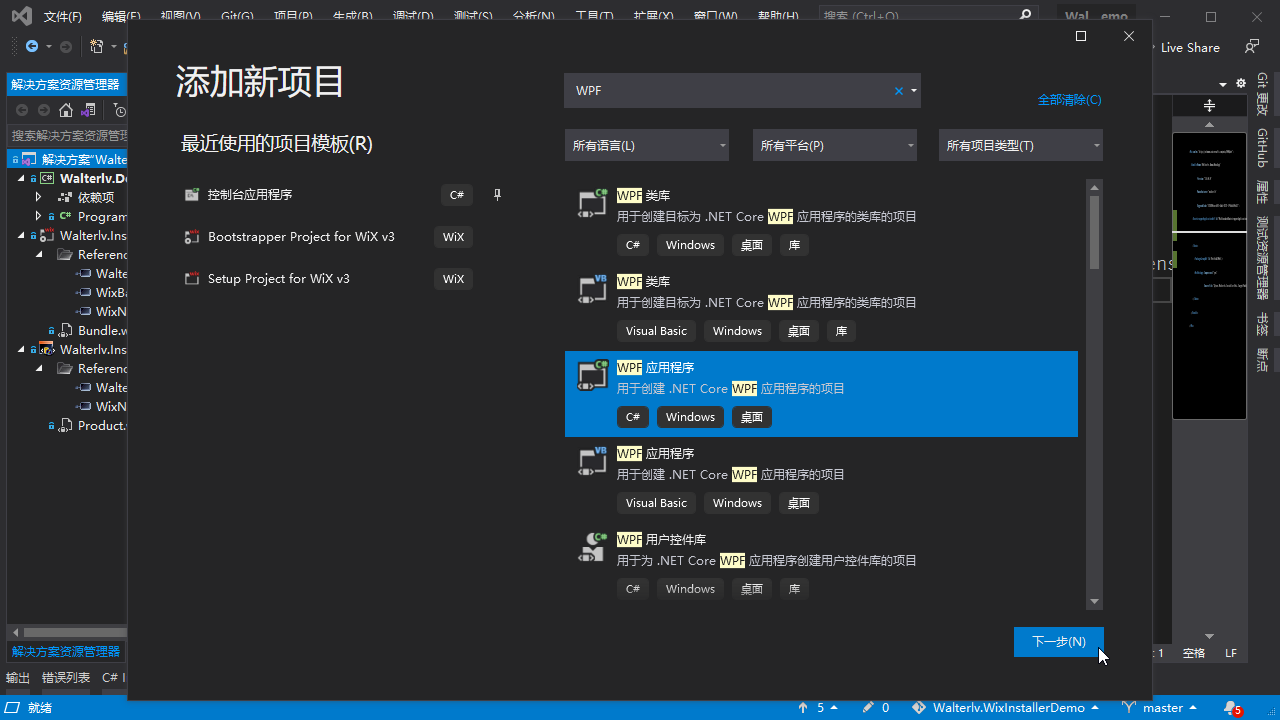Viewport: 1280px width, 720px height.
Task: Click the 下一步 button
Action: 1058,641
